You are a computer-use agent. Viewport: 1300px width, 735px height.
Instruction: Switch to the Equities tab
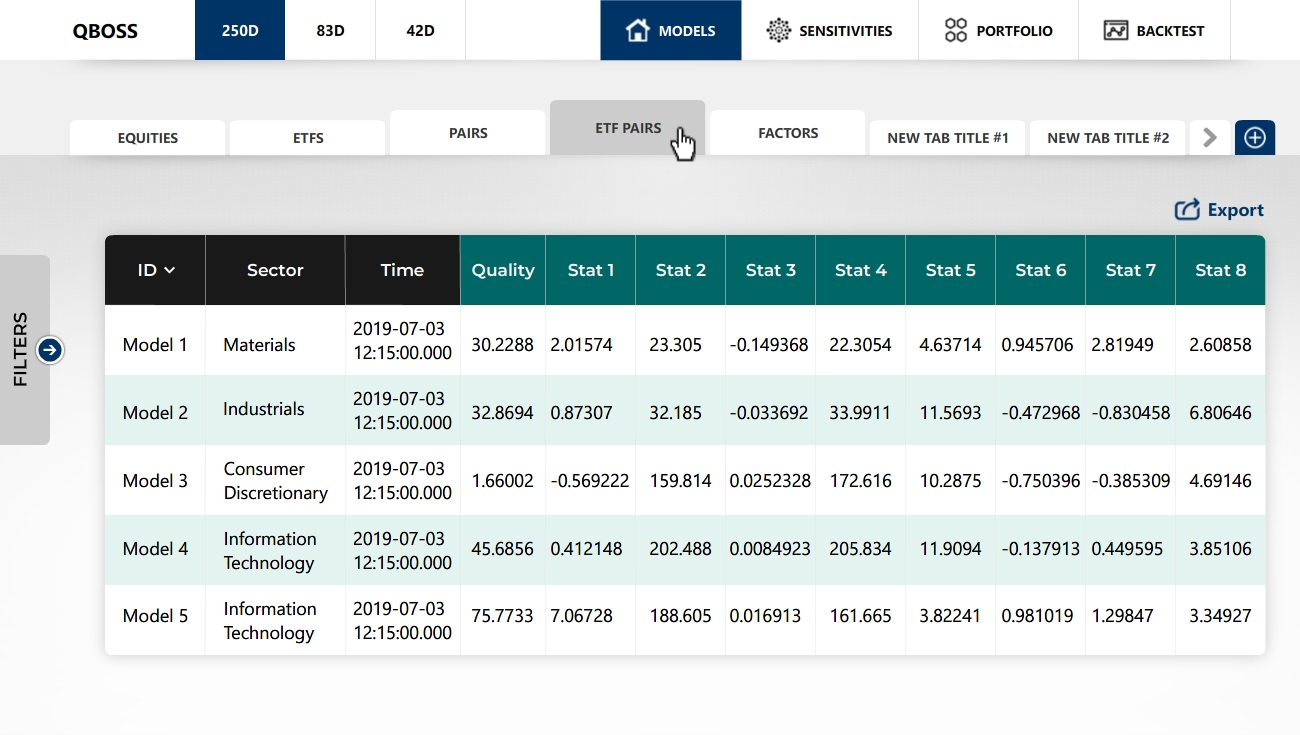pos(147,138)
